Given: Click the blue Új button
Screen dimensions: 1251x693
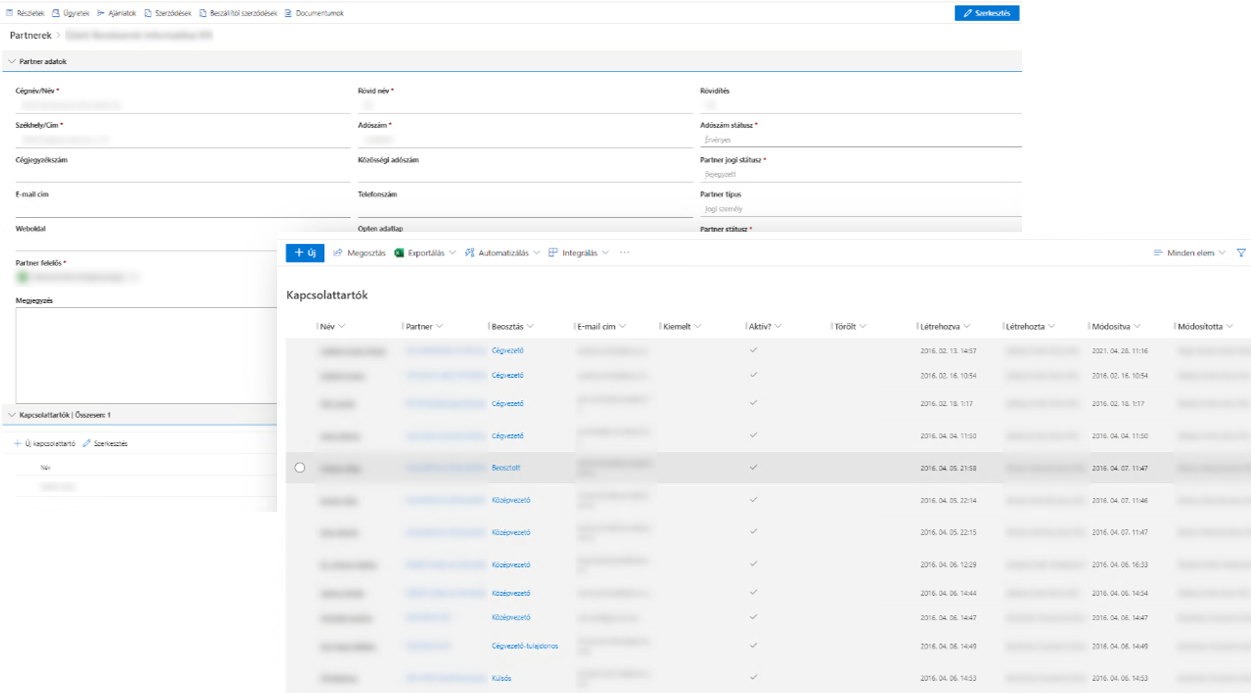Looking at the screenshot, I should point(305,253).
